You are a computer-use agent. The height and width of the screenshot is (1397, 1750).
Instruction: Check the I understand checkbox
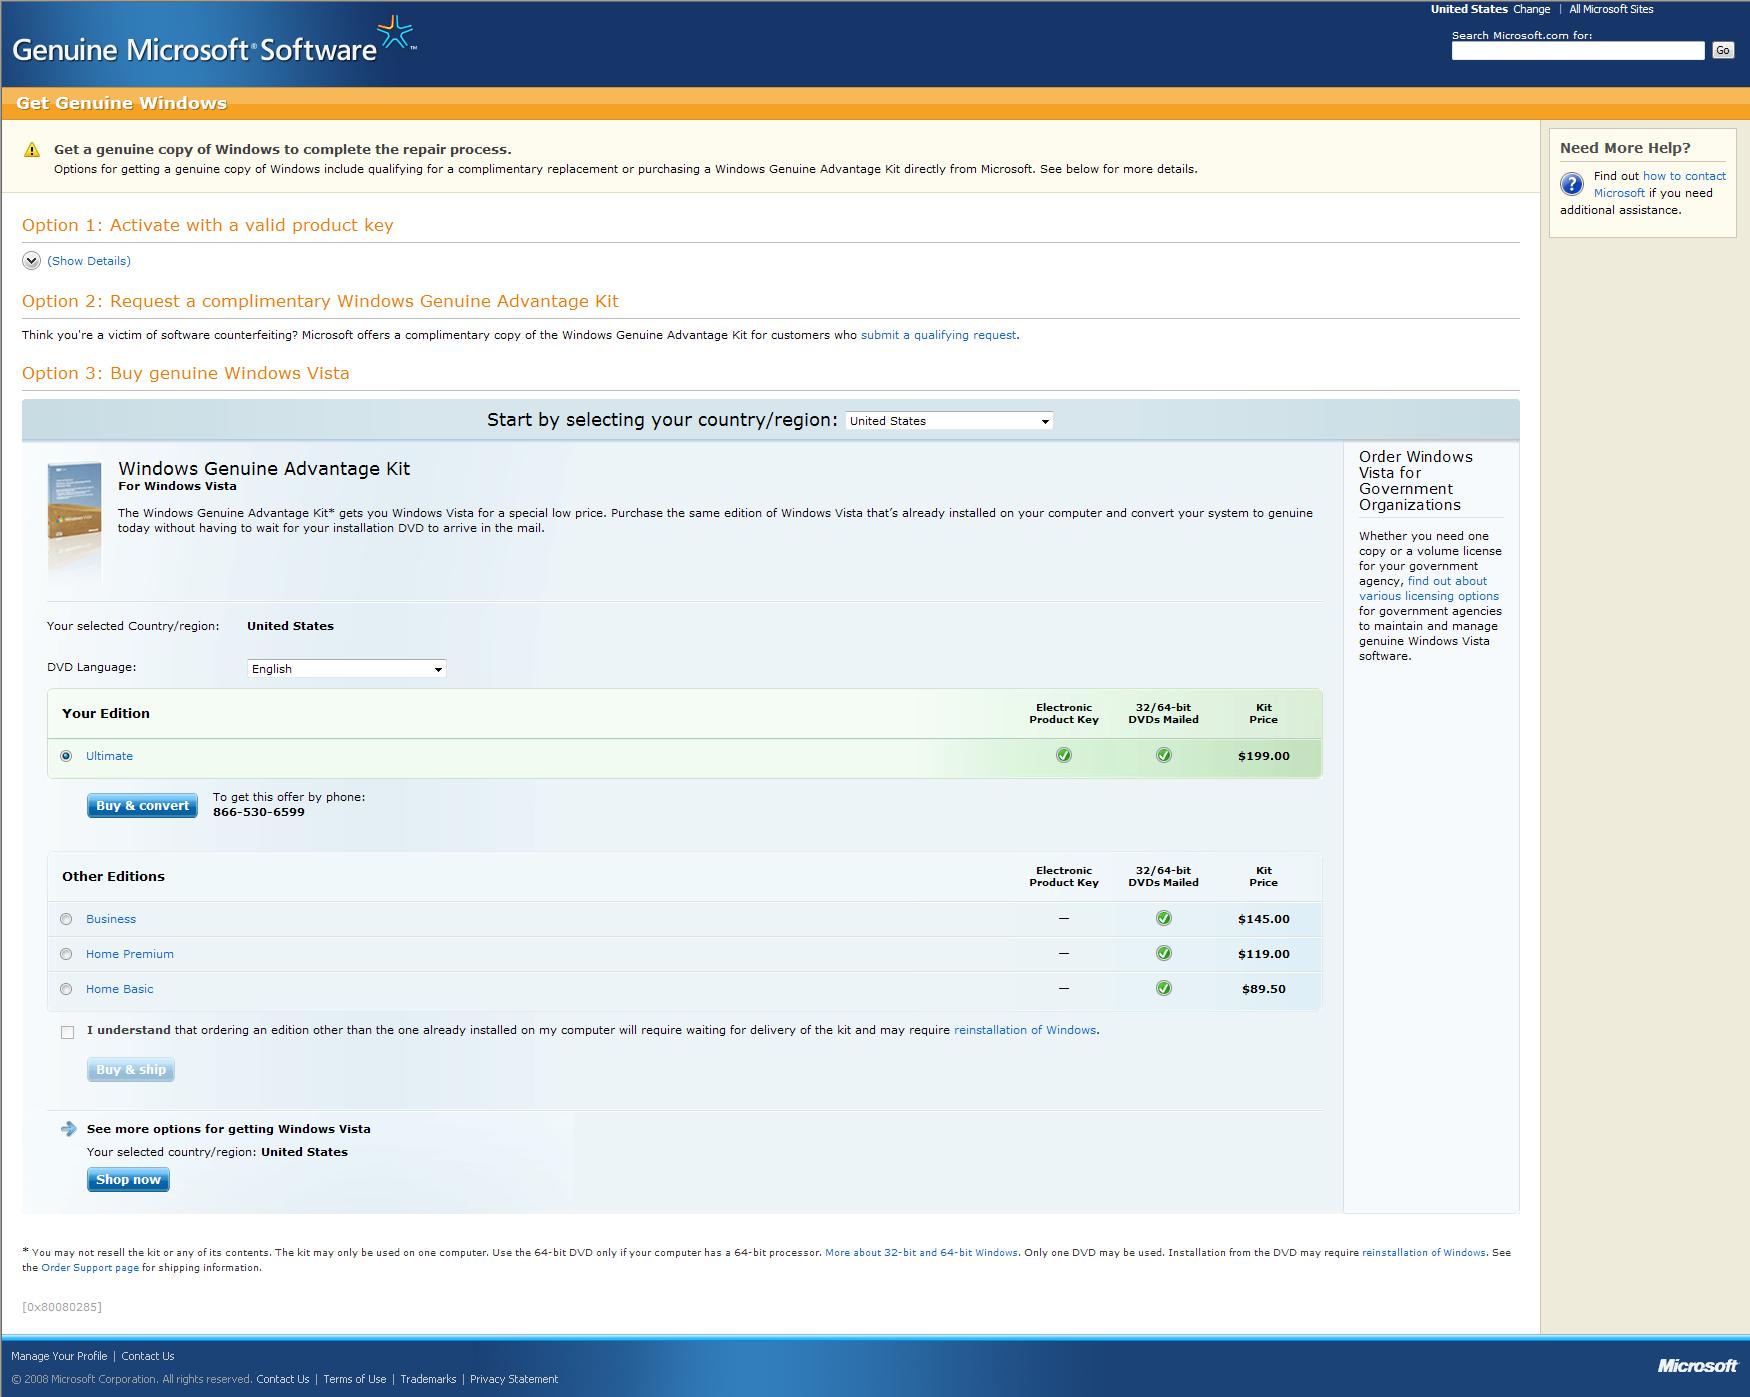[67, 1032]
